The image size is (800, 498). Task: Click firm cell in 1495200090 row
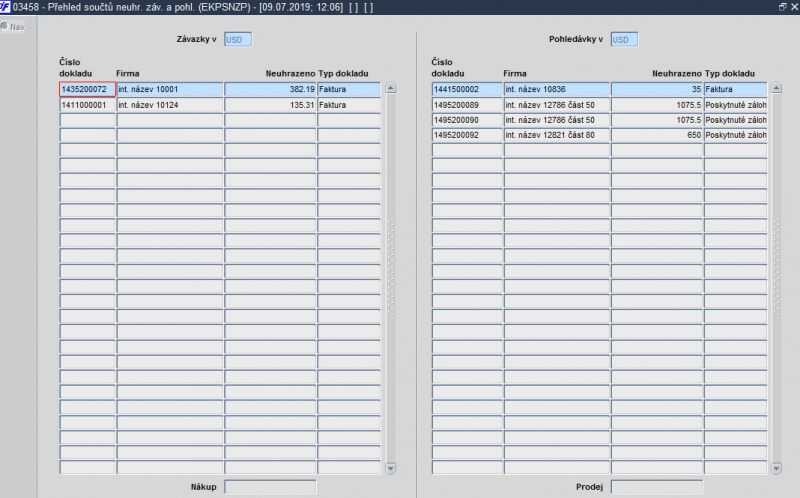pos(557,120)
